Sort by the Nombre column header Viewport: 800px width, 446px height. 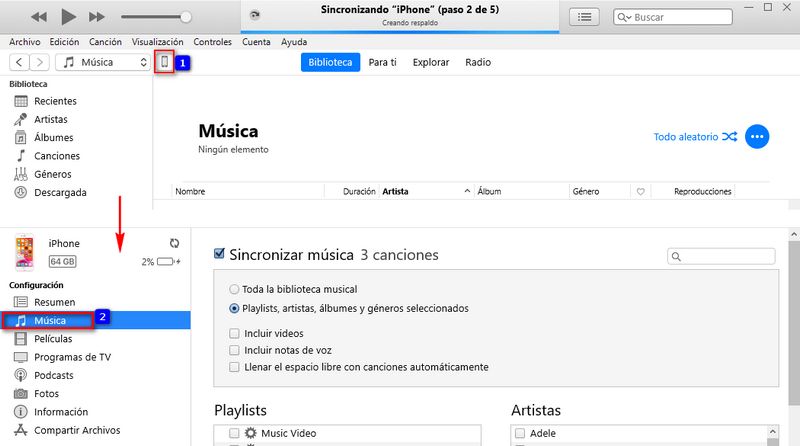(x=190, y=191)
